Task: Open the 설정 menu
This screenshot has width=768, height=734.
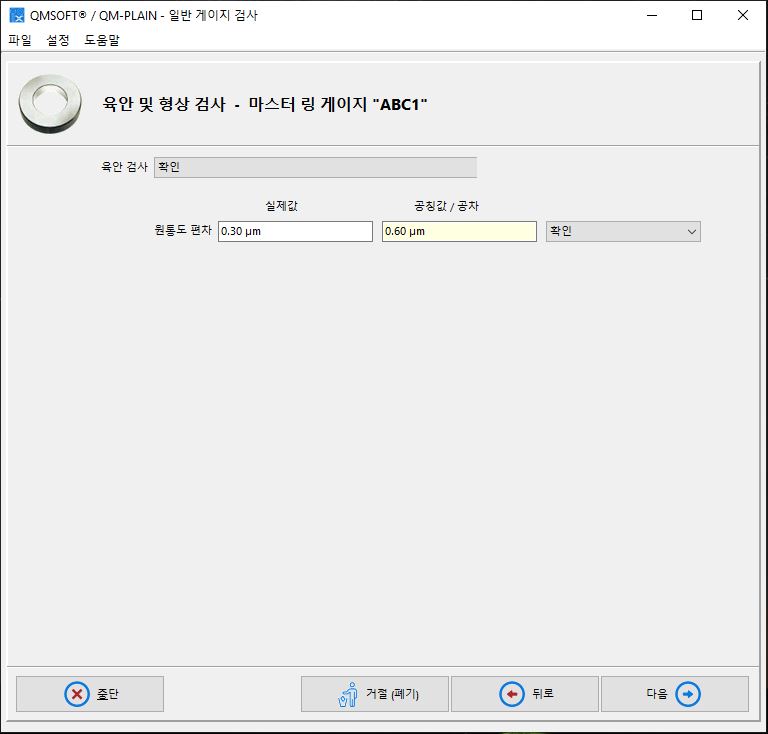Action: (x=58, y=40)
